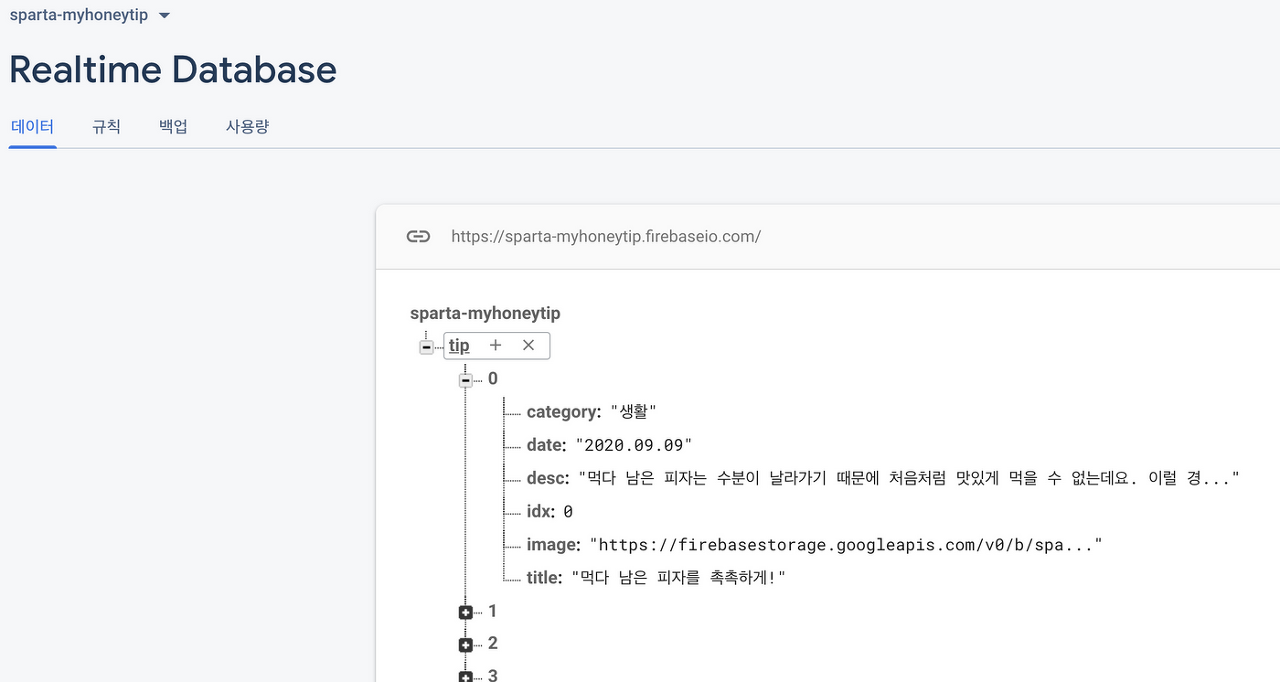Collapse the tip node

pyautogui.click(x=427, y=347)
